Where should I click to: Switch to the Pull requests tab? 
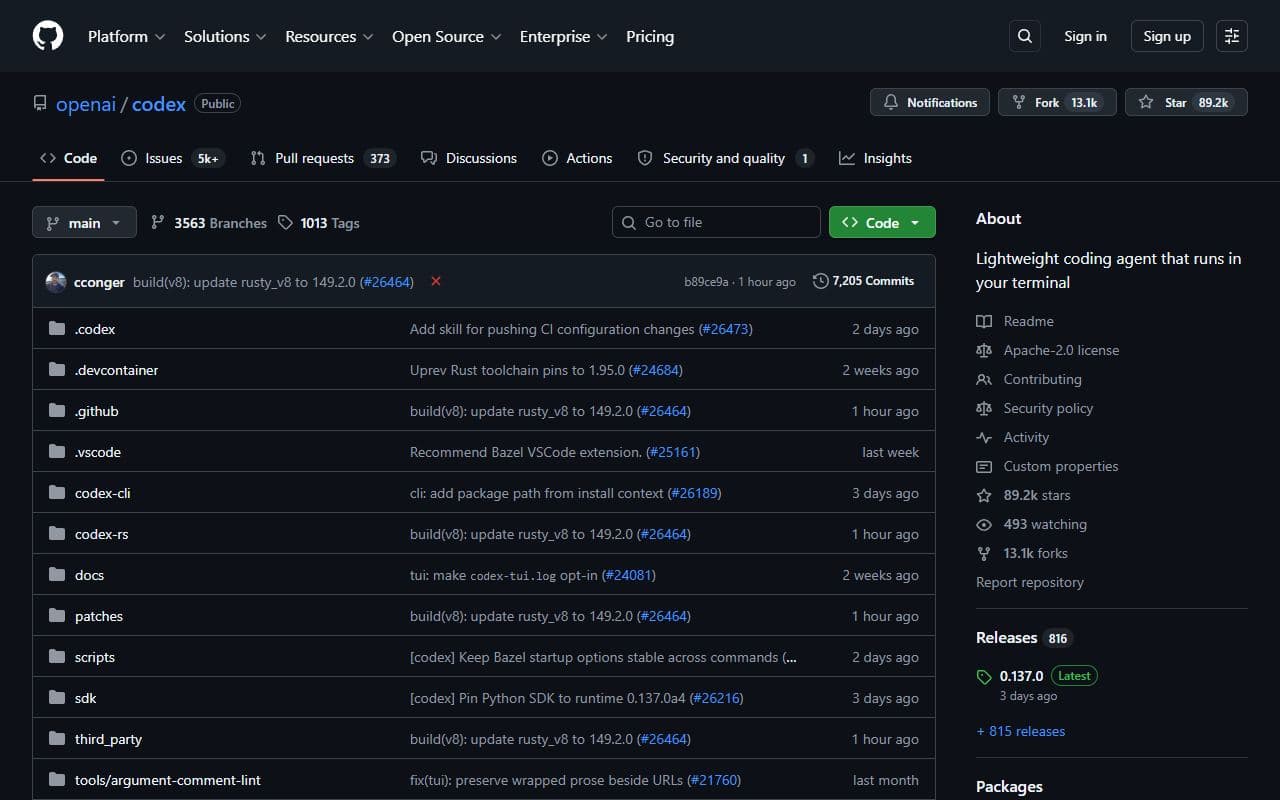coord(323,158)
